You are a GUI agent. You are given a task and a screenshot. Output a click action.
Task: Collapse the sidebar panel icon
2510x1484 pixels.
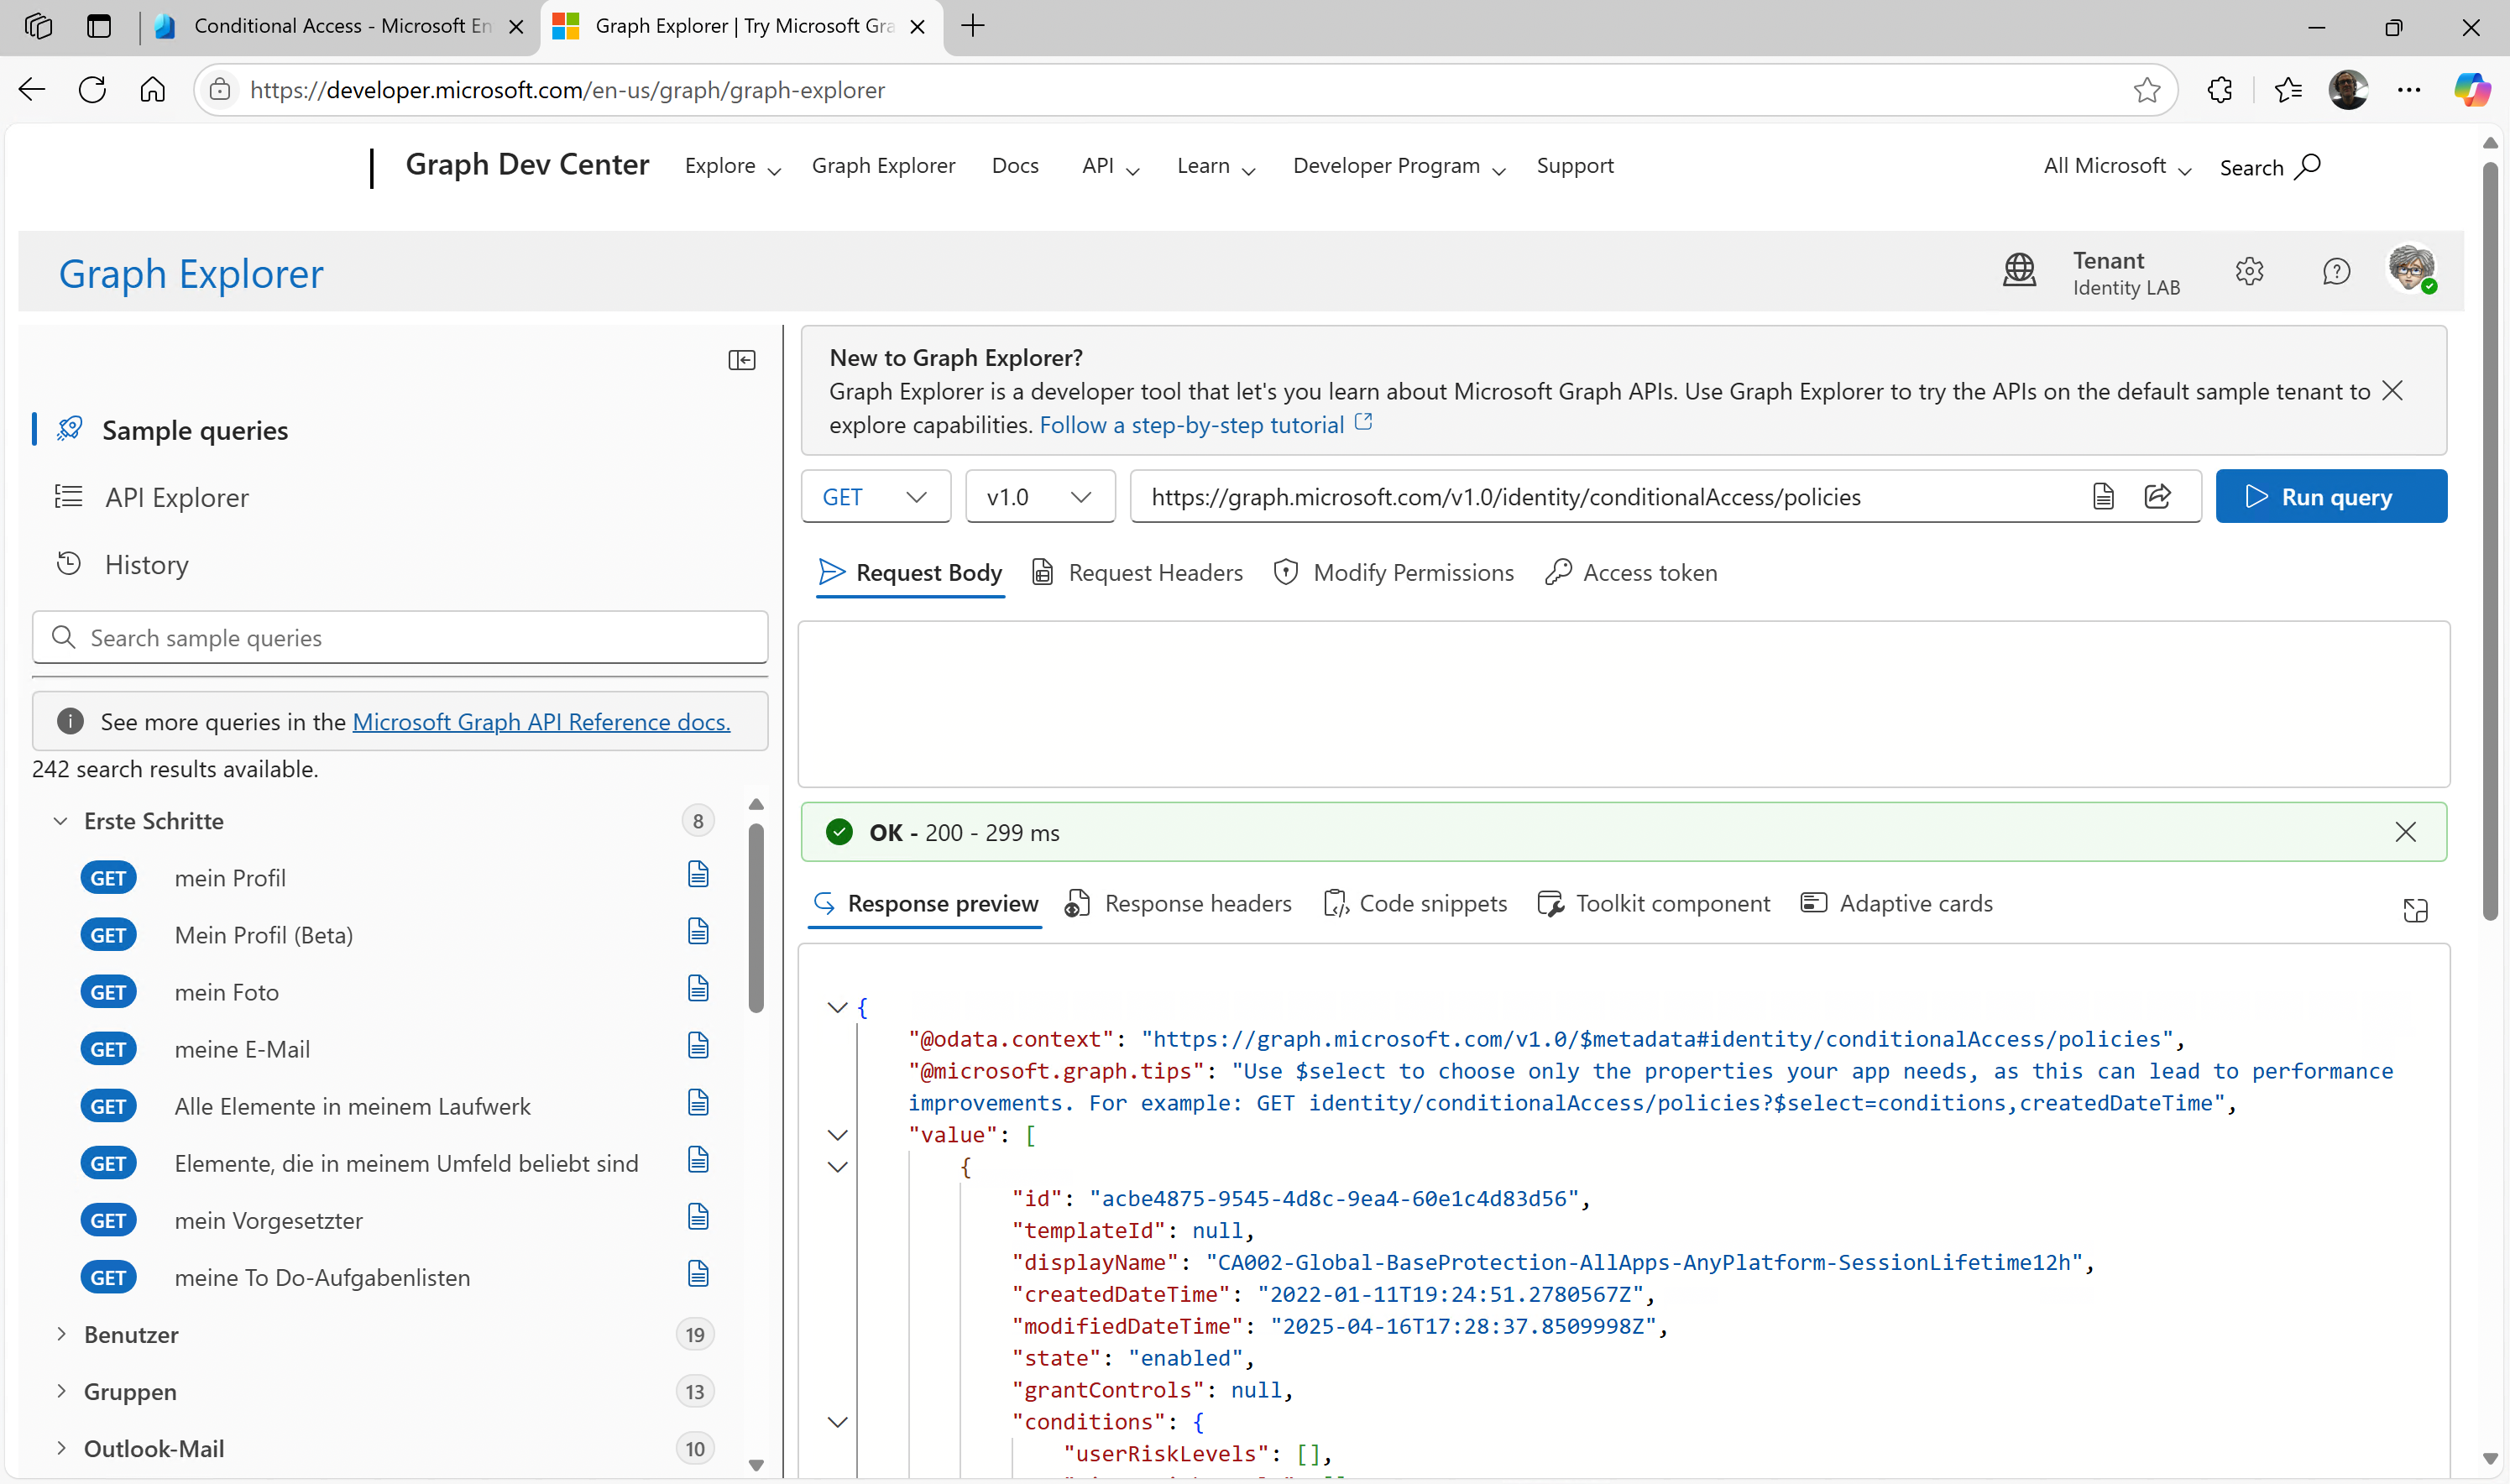point(742,360)
